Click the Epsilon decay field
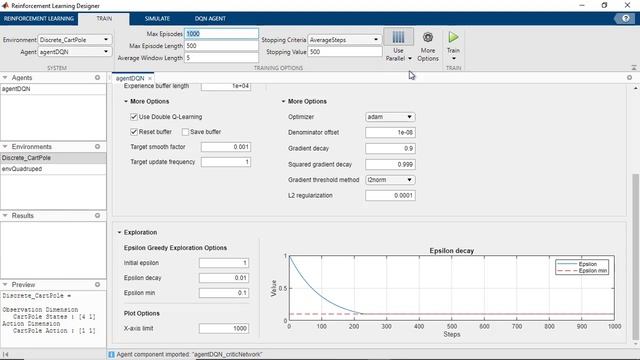The height and width of the screenshot is (360, 640). pyautogui.click(x=224, y=278)
